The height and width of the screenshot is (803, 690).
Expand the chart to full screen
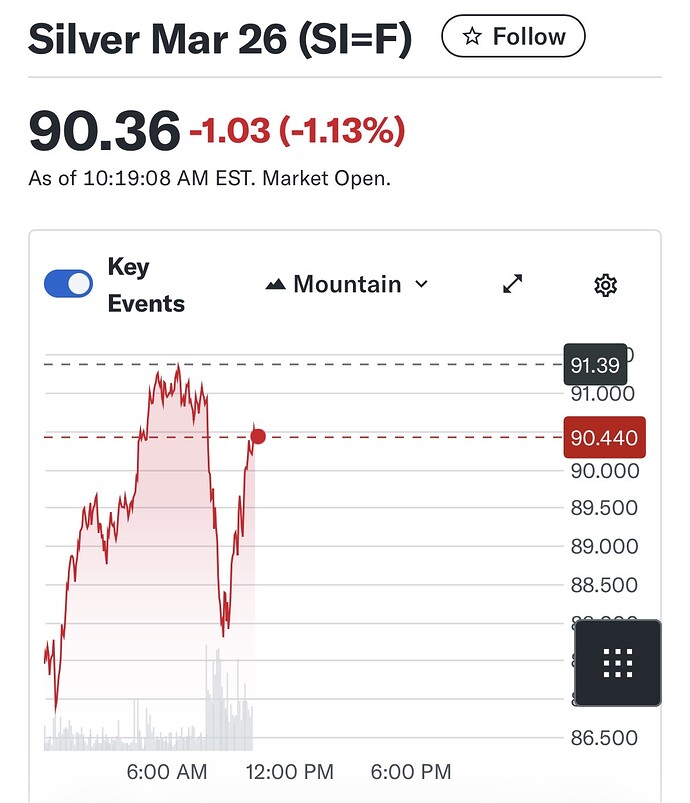click(x=513, y=285)
